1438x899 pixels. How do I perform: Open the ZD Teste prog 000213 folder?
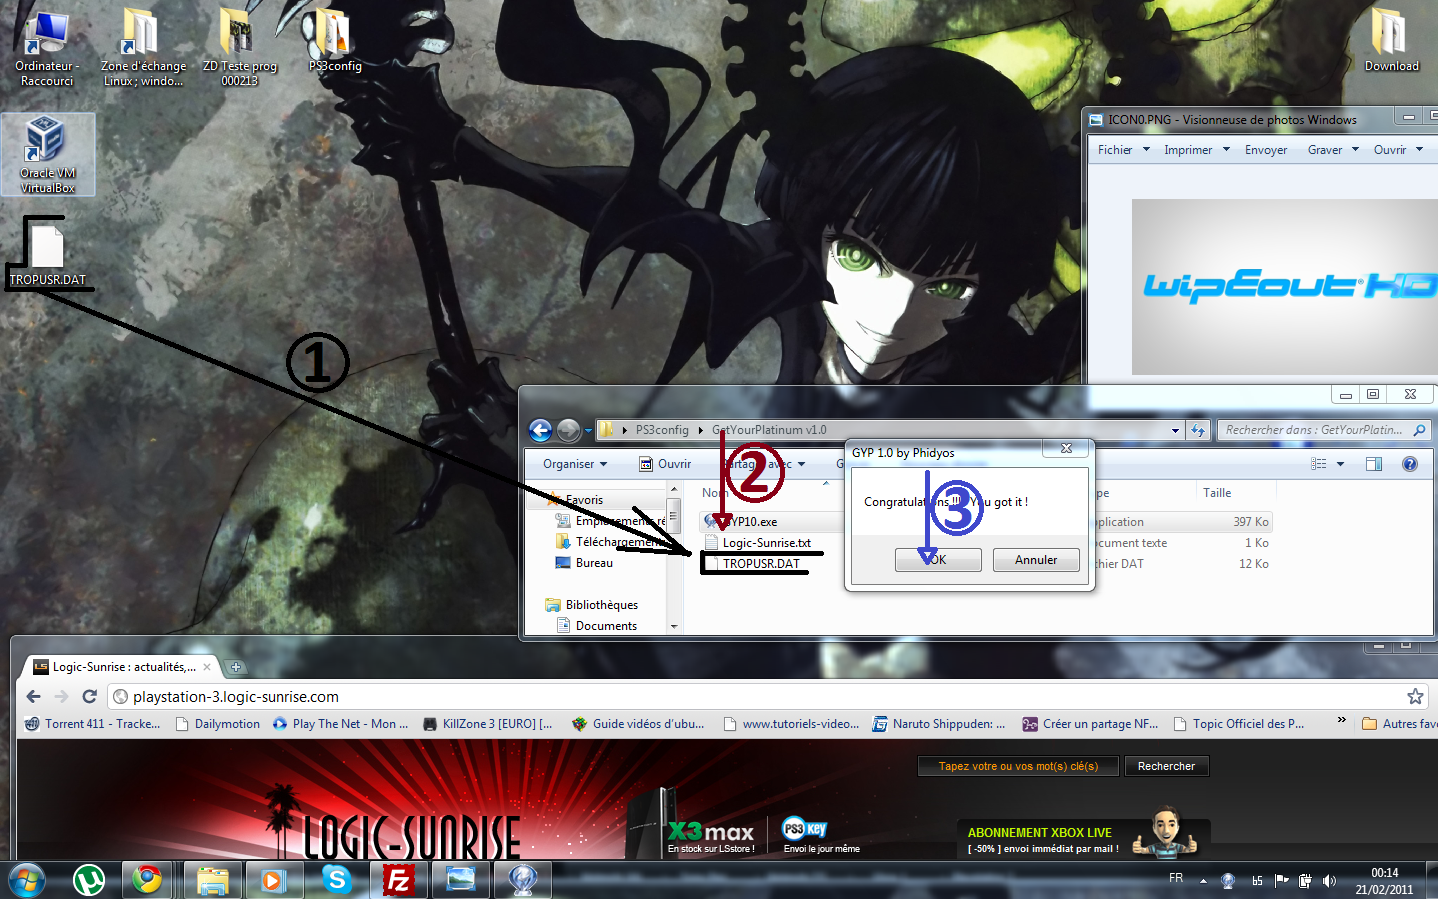[x=239, y=48]
